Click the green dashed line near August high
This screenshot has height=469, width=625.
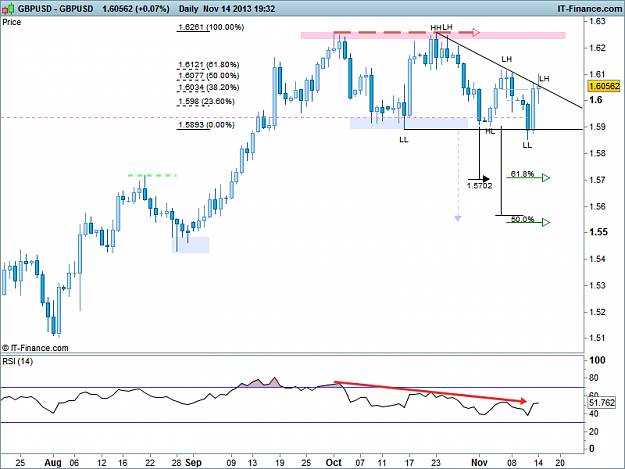pos(152,175)
